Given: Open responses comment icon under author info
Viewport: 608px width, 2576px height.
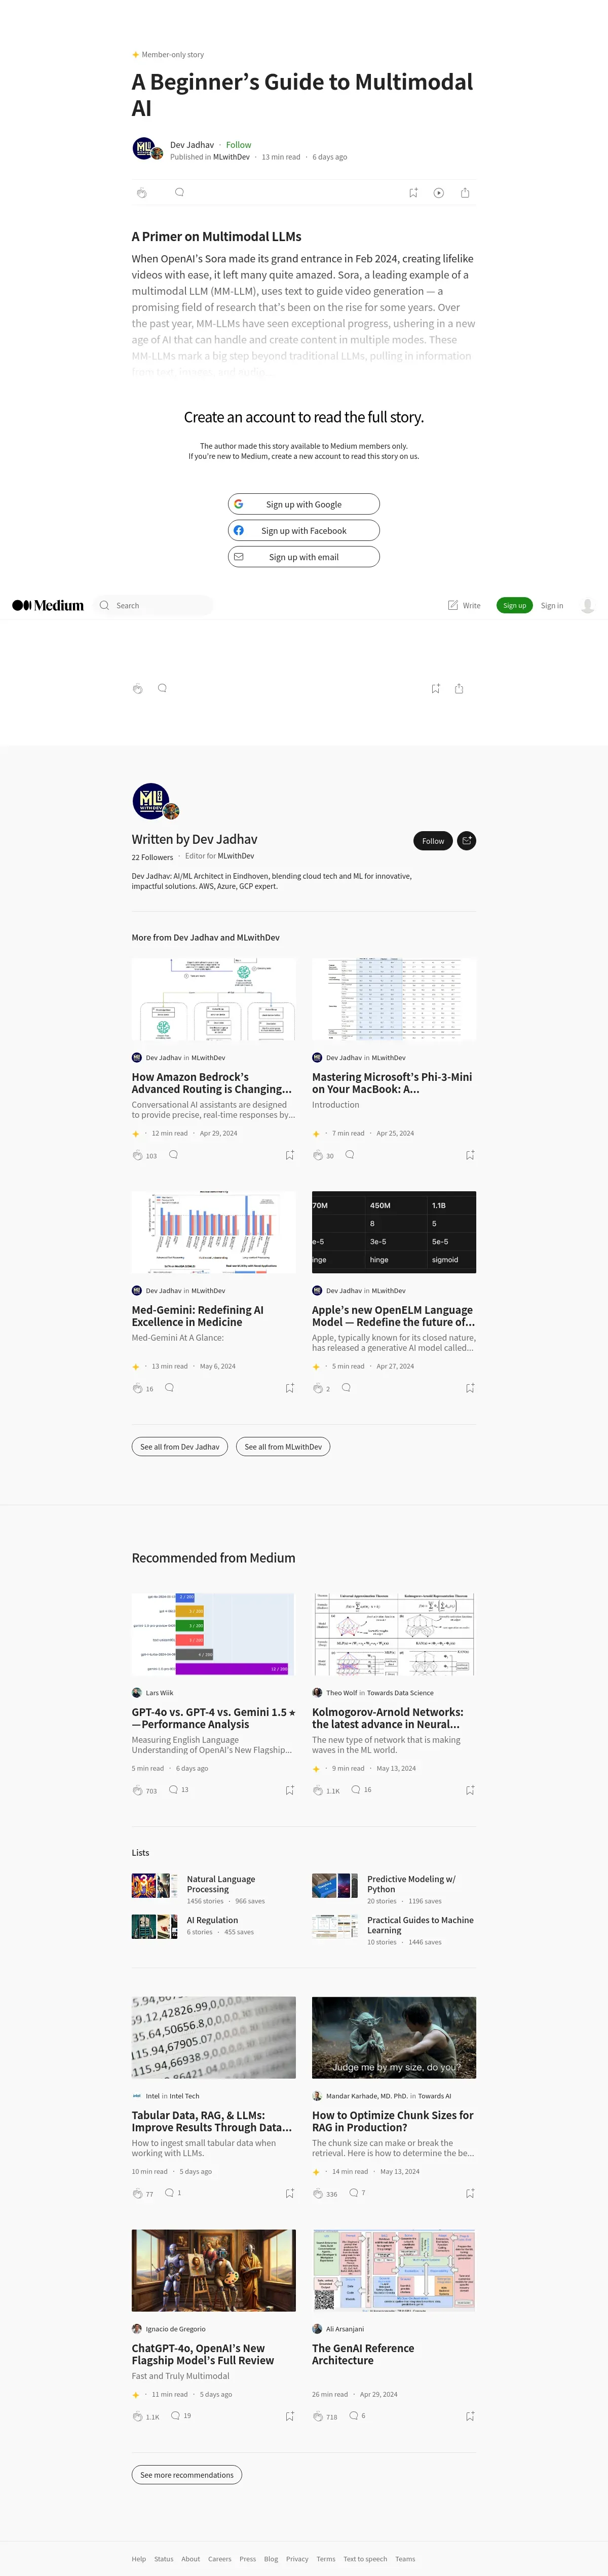Looking at the screenshot, I should tap(179, 192).
